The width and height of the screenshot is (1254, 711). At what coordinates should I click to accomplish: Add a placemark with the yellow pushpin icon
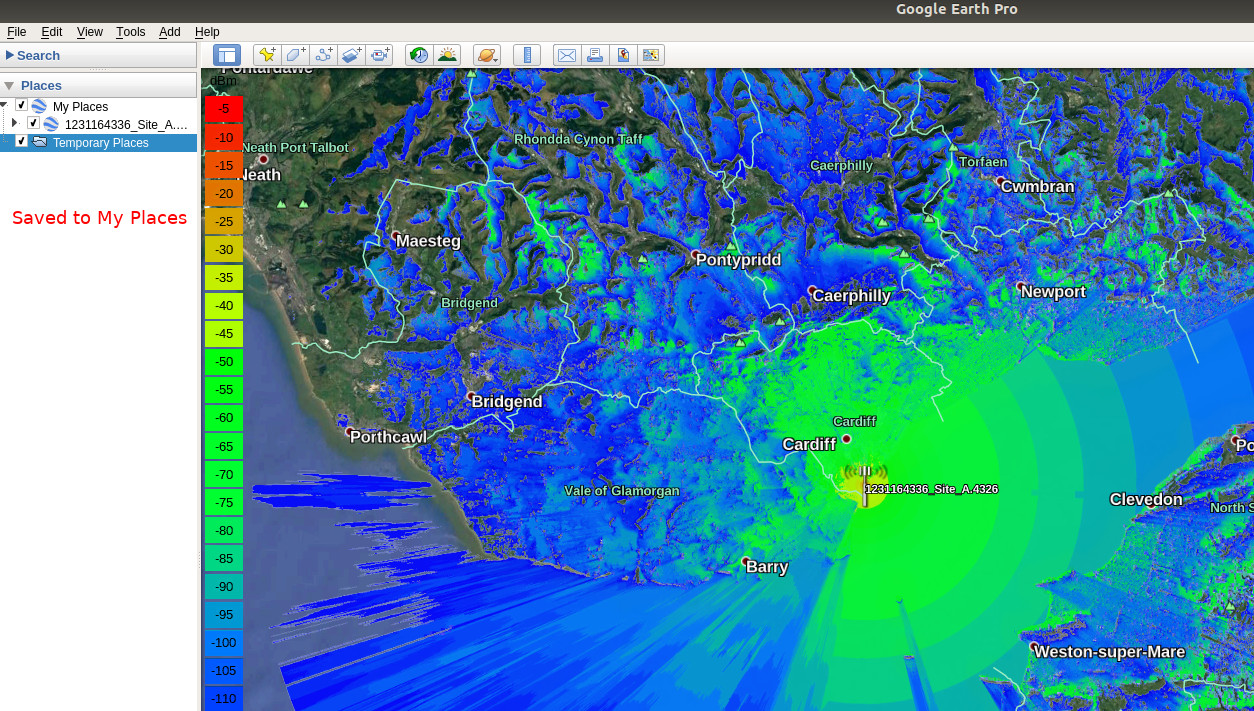tap(267, 55)
